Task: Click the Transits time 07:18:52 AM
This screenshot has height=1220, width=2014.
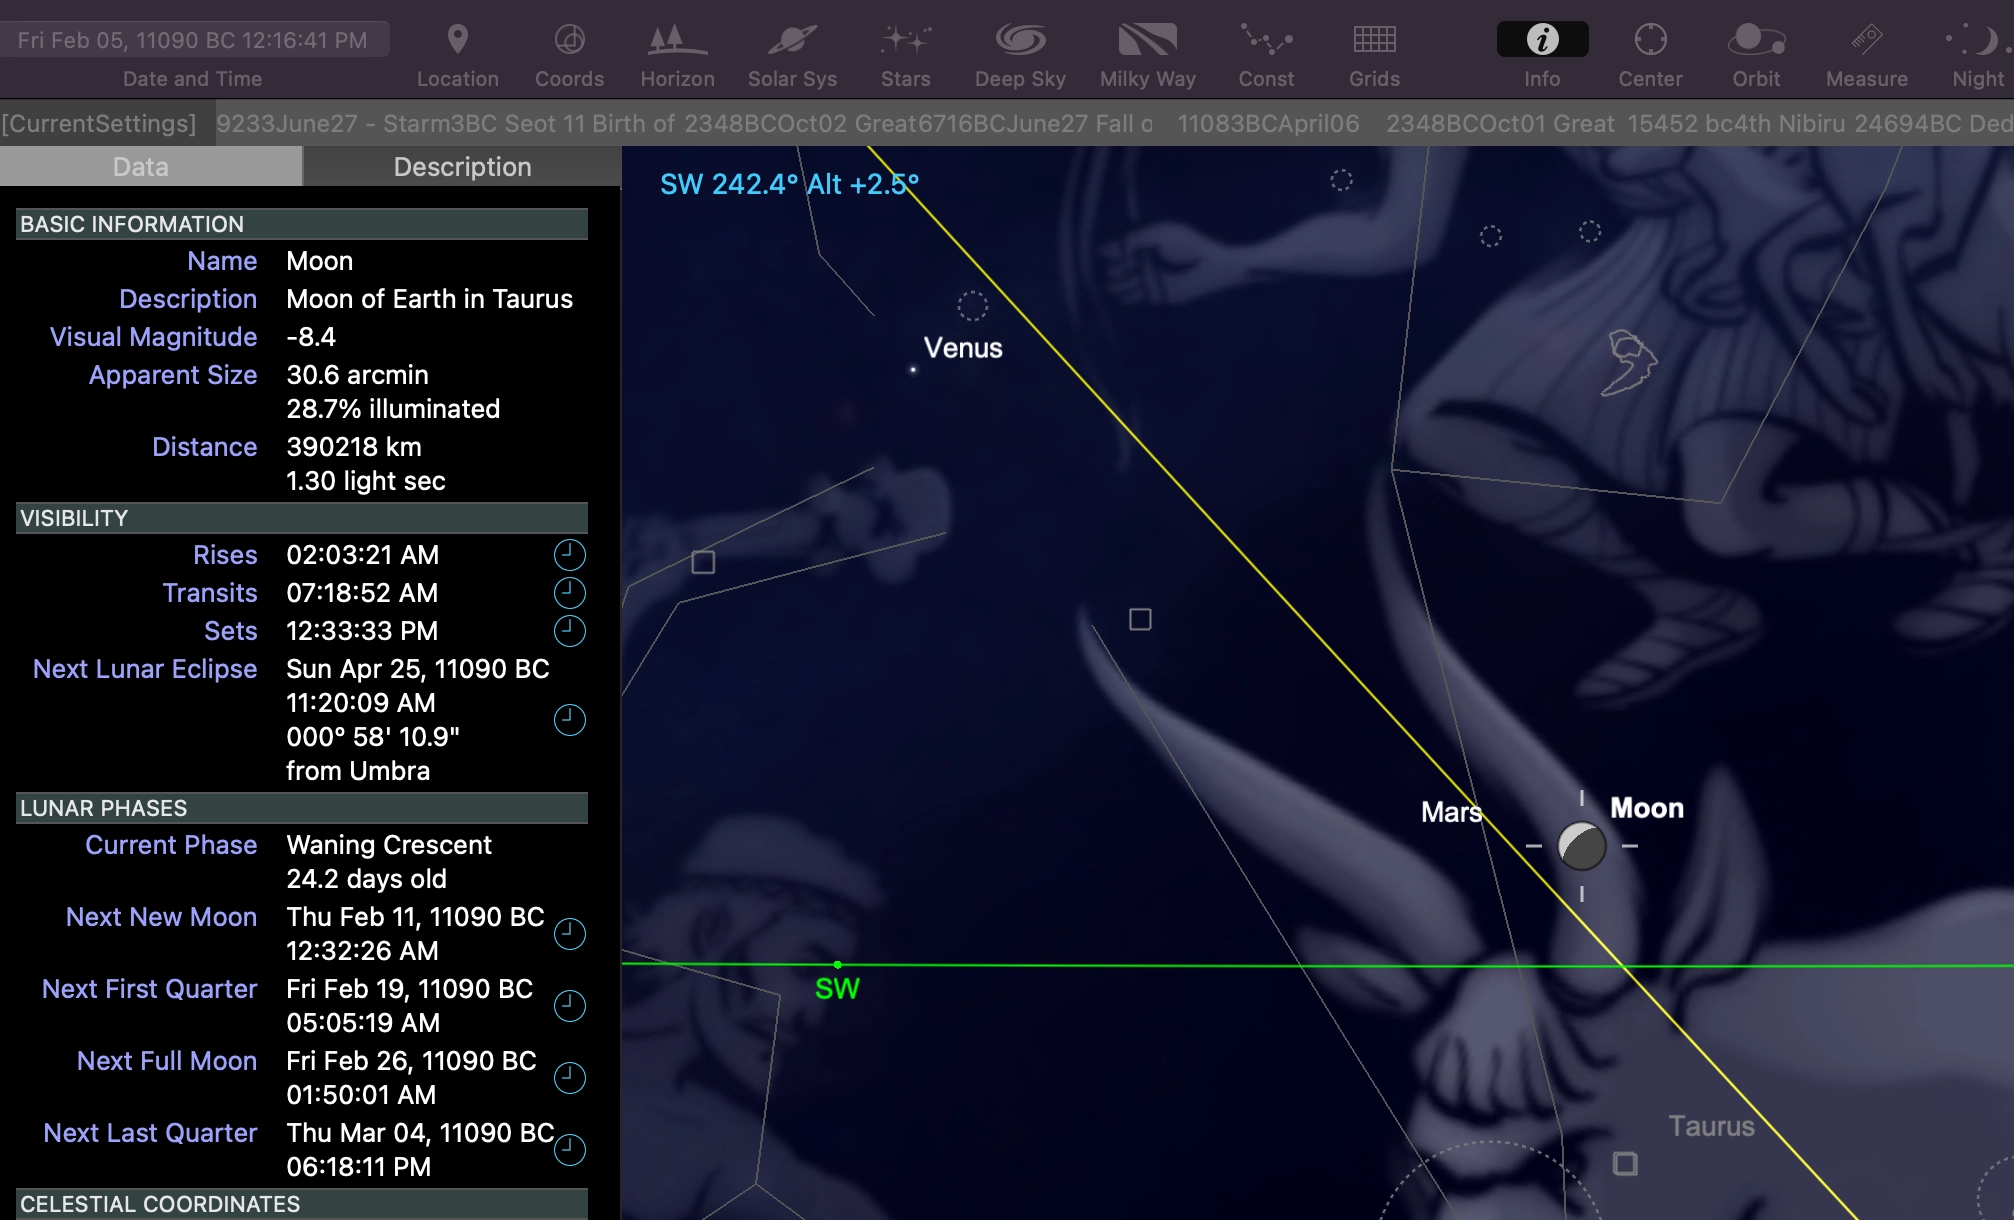Action: 362,593
